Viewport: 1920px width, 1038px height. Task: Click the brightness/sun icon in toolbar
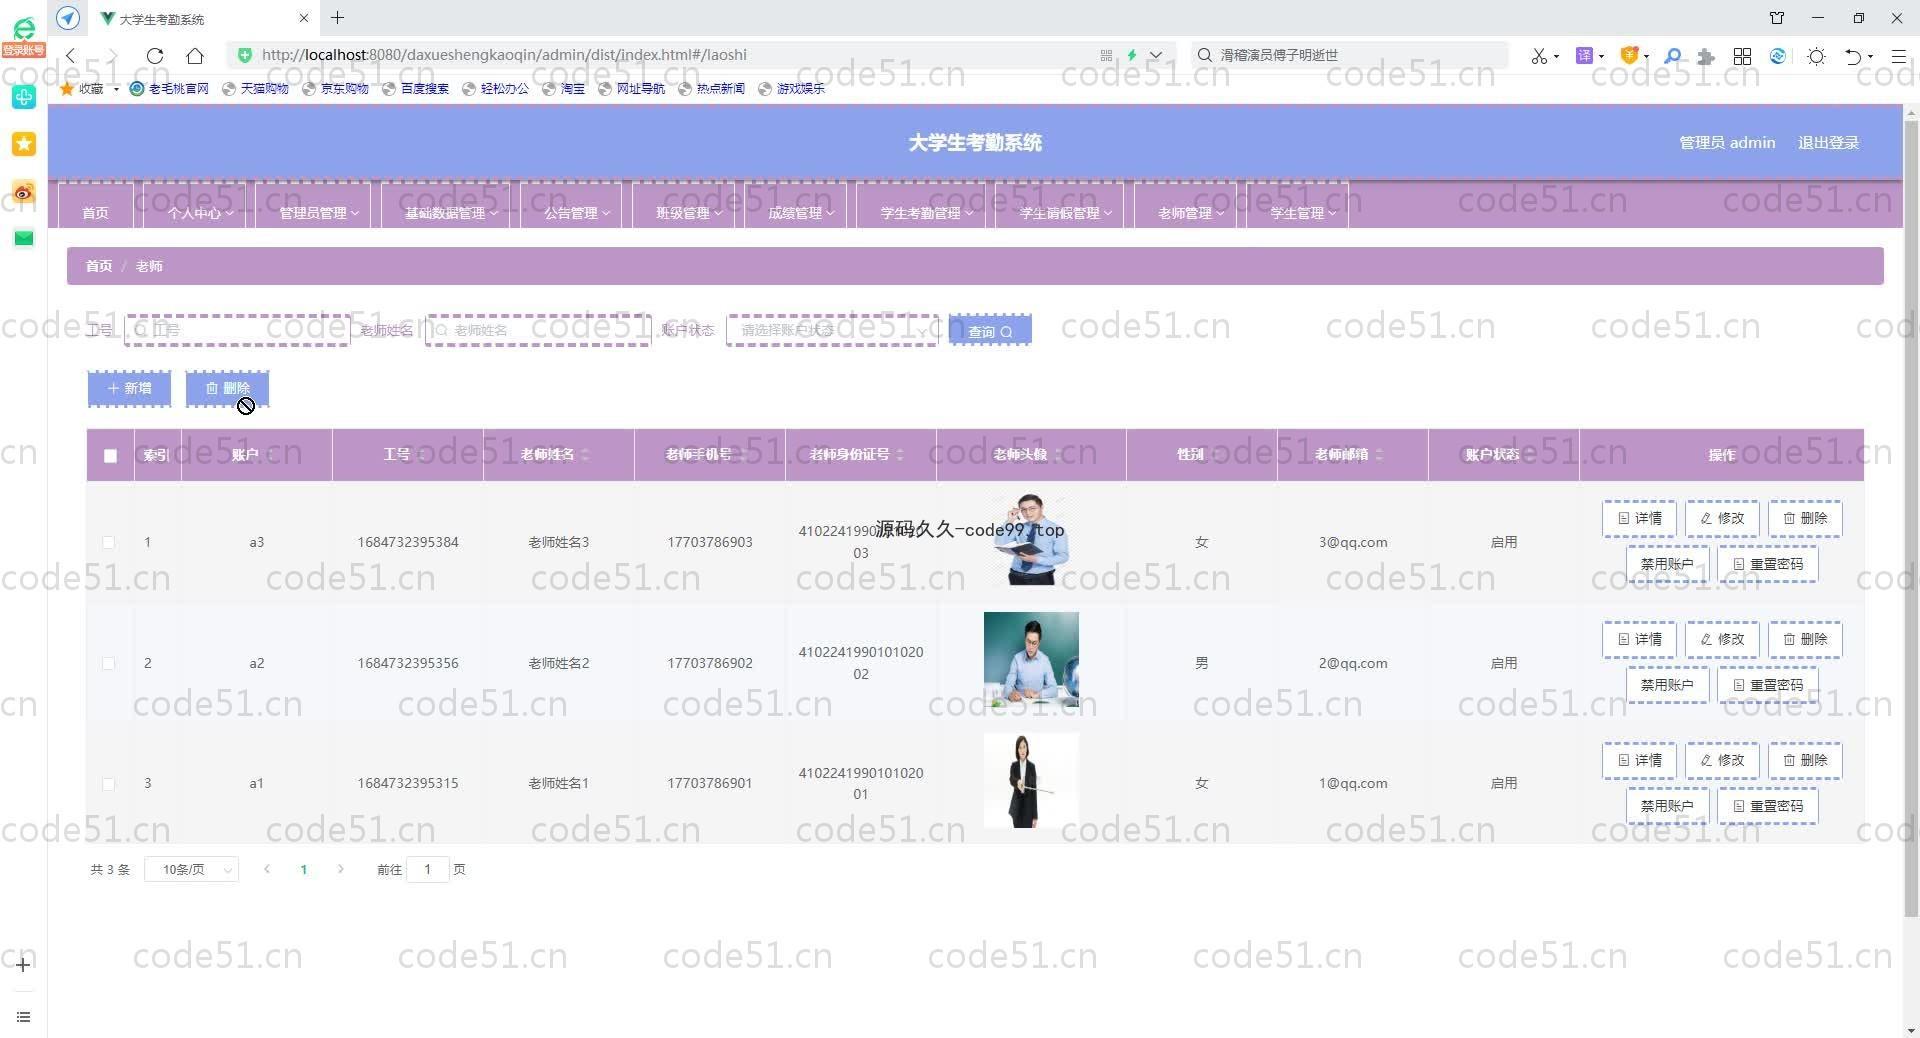point(1817,56)
